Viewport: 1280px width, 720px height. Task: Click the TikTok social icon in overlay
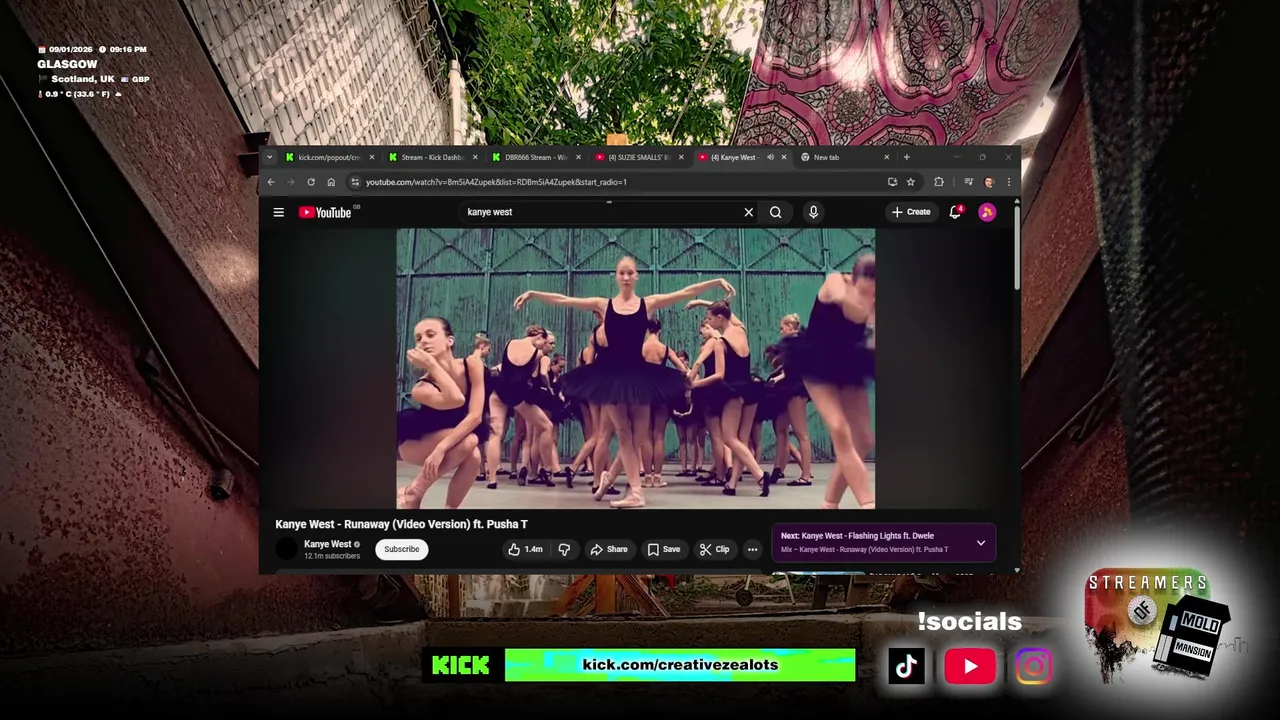907,667
